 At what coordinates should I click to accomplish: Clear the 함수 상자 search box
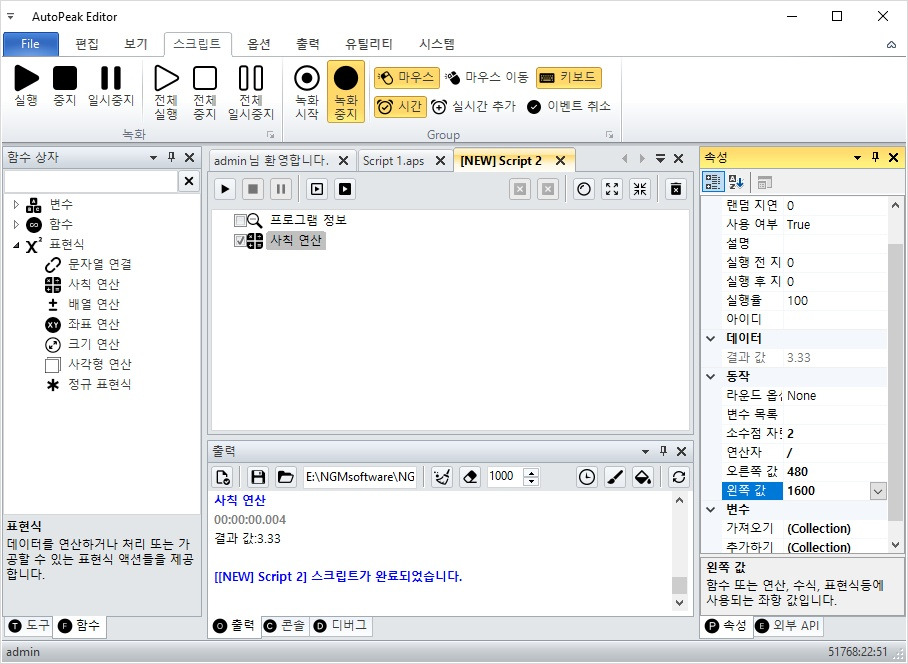189,181
